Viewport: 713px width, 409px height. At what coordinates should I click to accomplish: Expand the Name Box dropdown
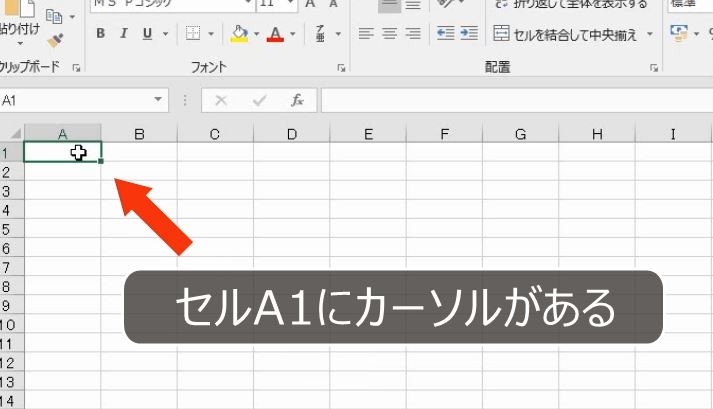[x=158, y=100]
